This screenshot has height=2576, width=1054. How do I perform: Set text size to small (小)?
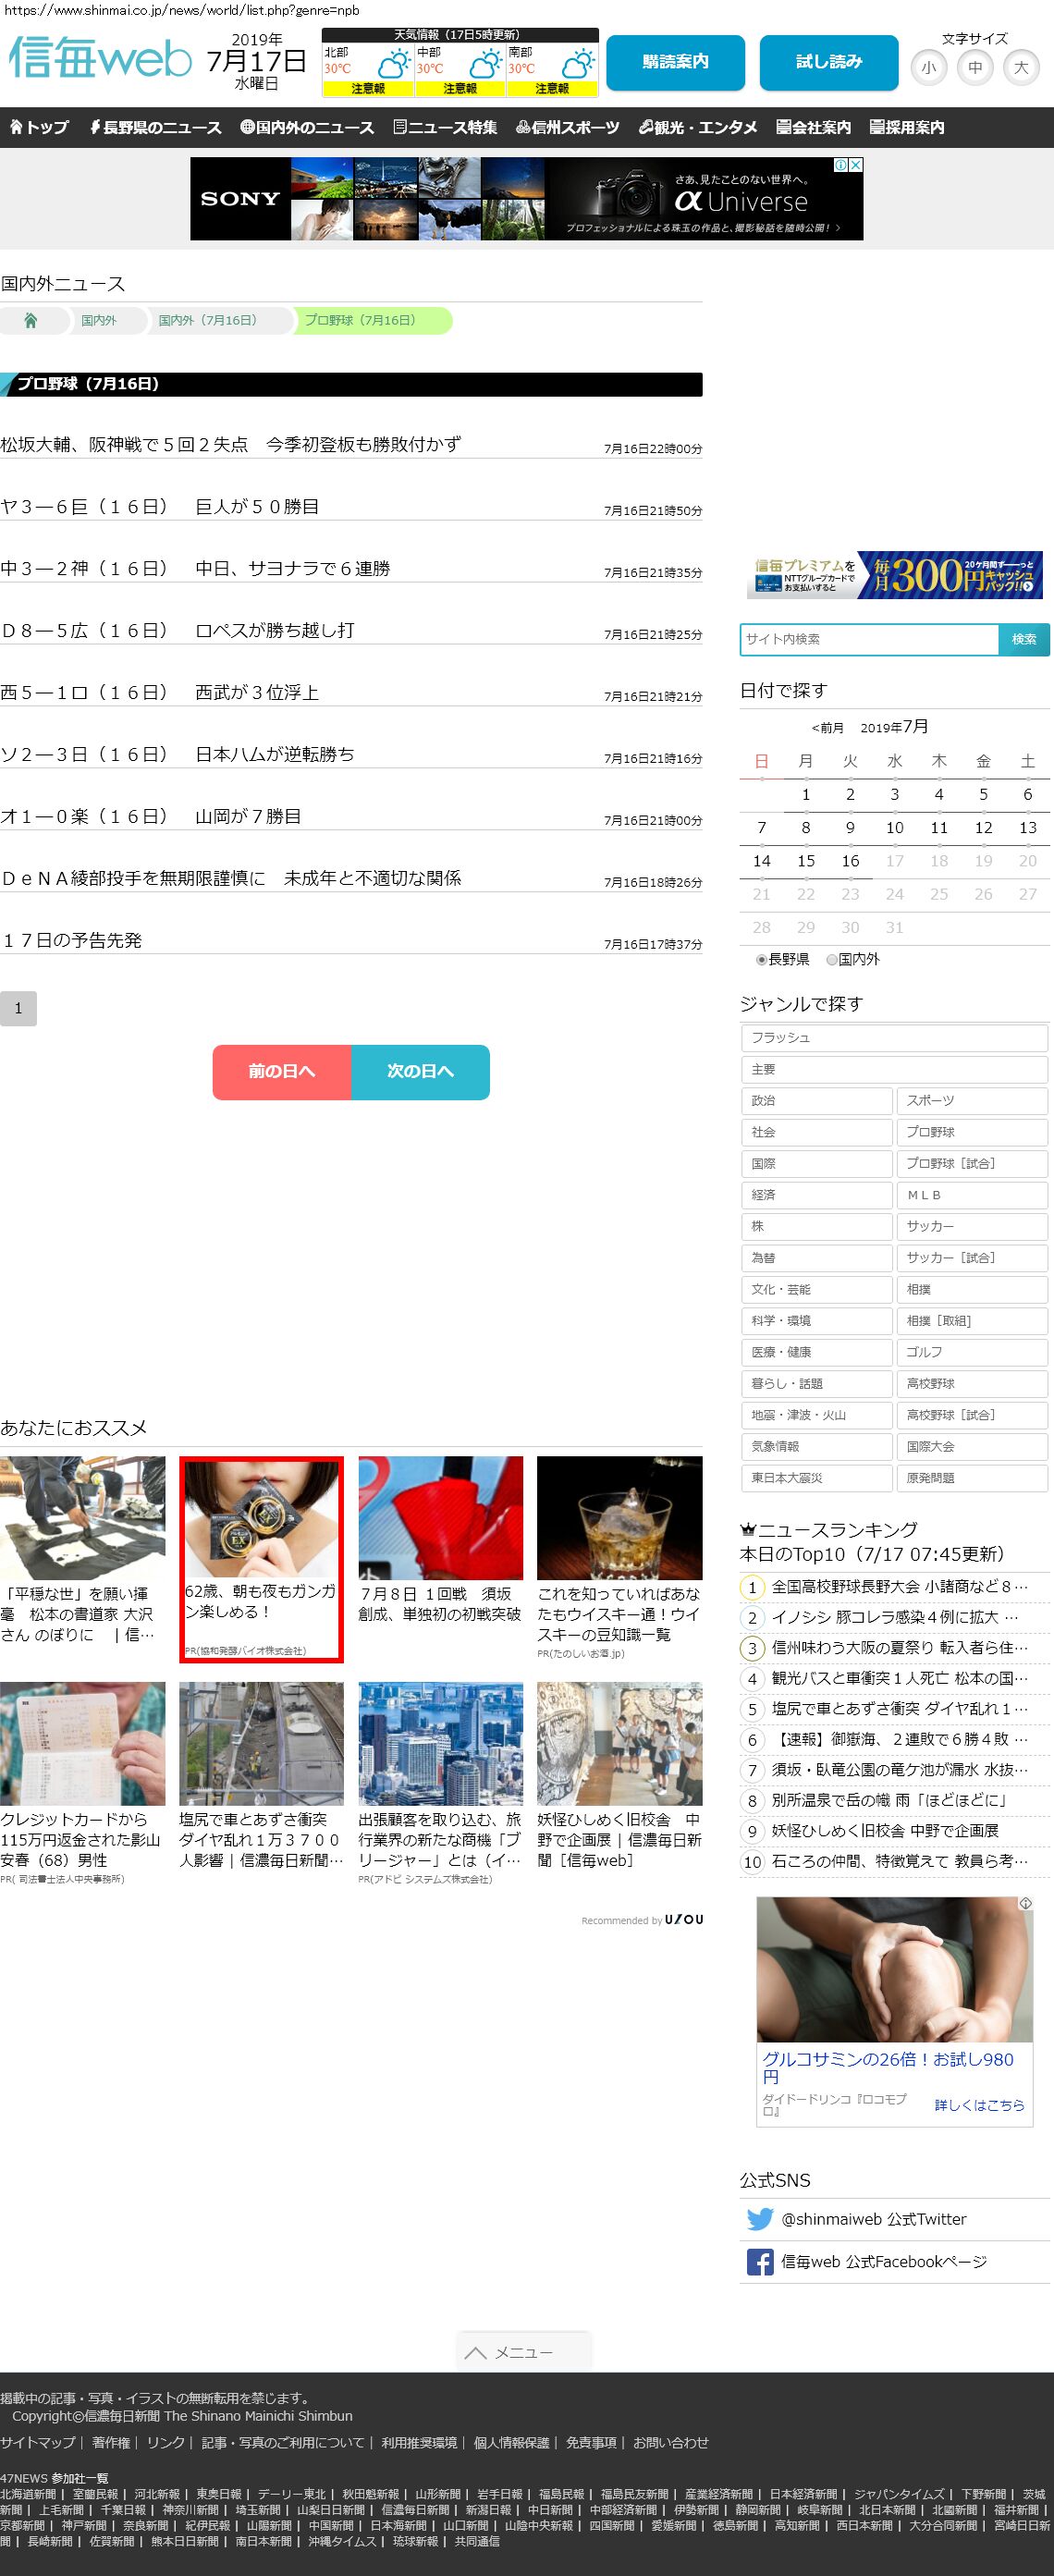click(x=929, y=68)
